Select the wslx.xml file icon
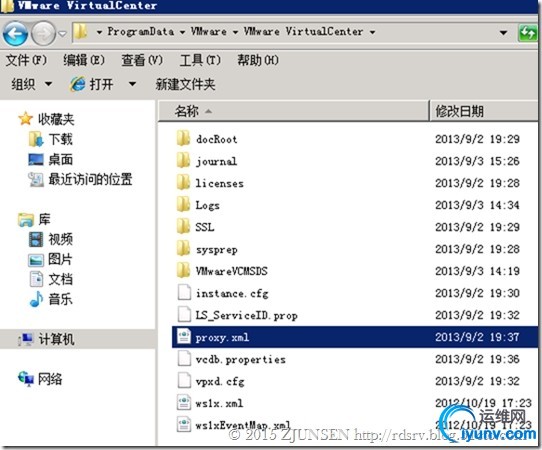The width and height of the screenshot is (542, 450). tap(184, 403)
